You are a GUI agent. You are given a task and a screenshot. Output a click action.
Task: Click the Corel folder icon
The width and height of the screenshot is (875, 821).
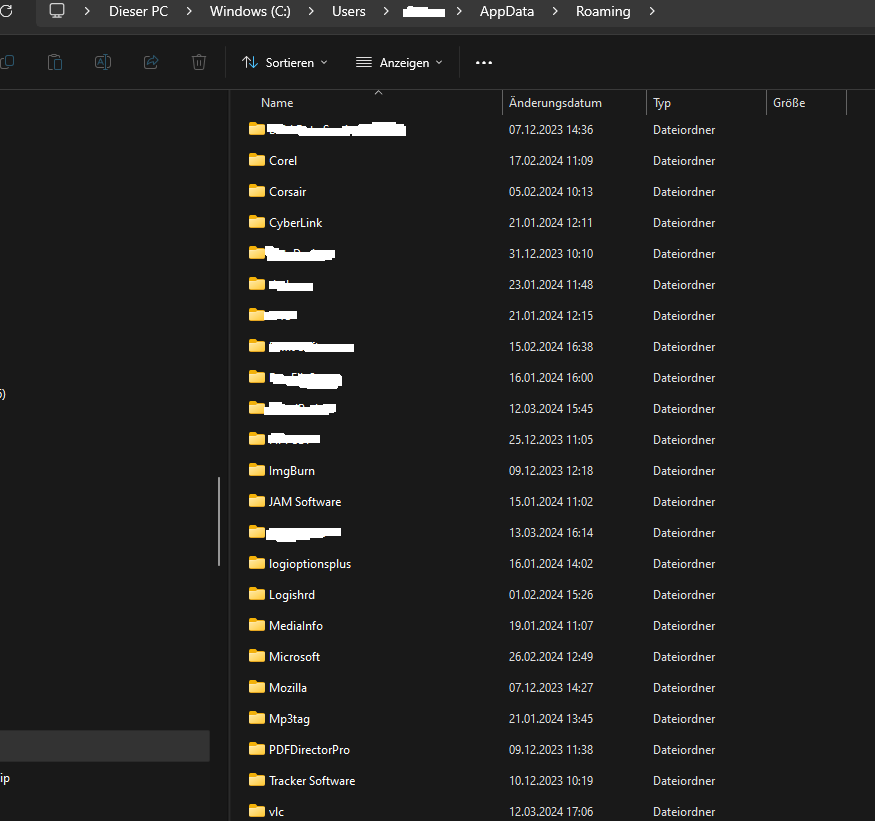[257, 160]
